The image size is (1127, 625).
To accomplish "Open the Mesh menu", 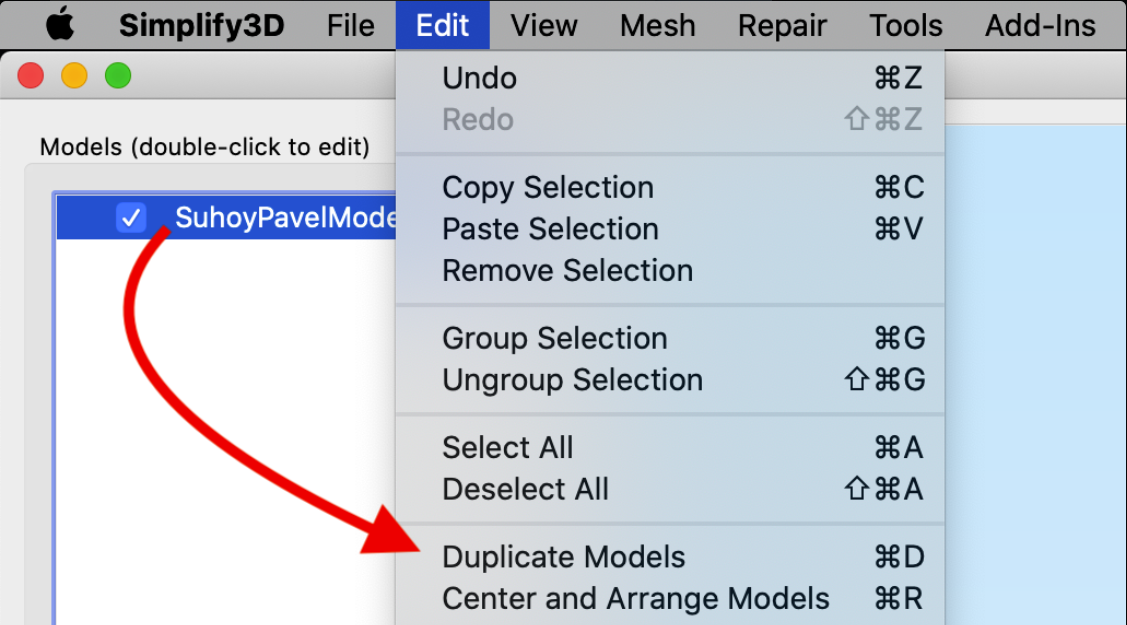I will pos(657,25).
